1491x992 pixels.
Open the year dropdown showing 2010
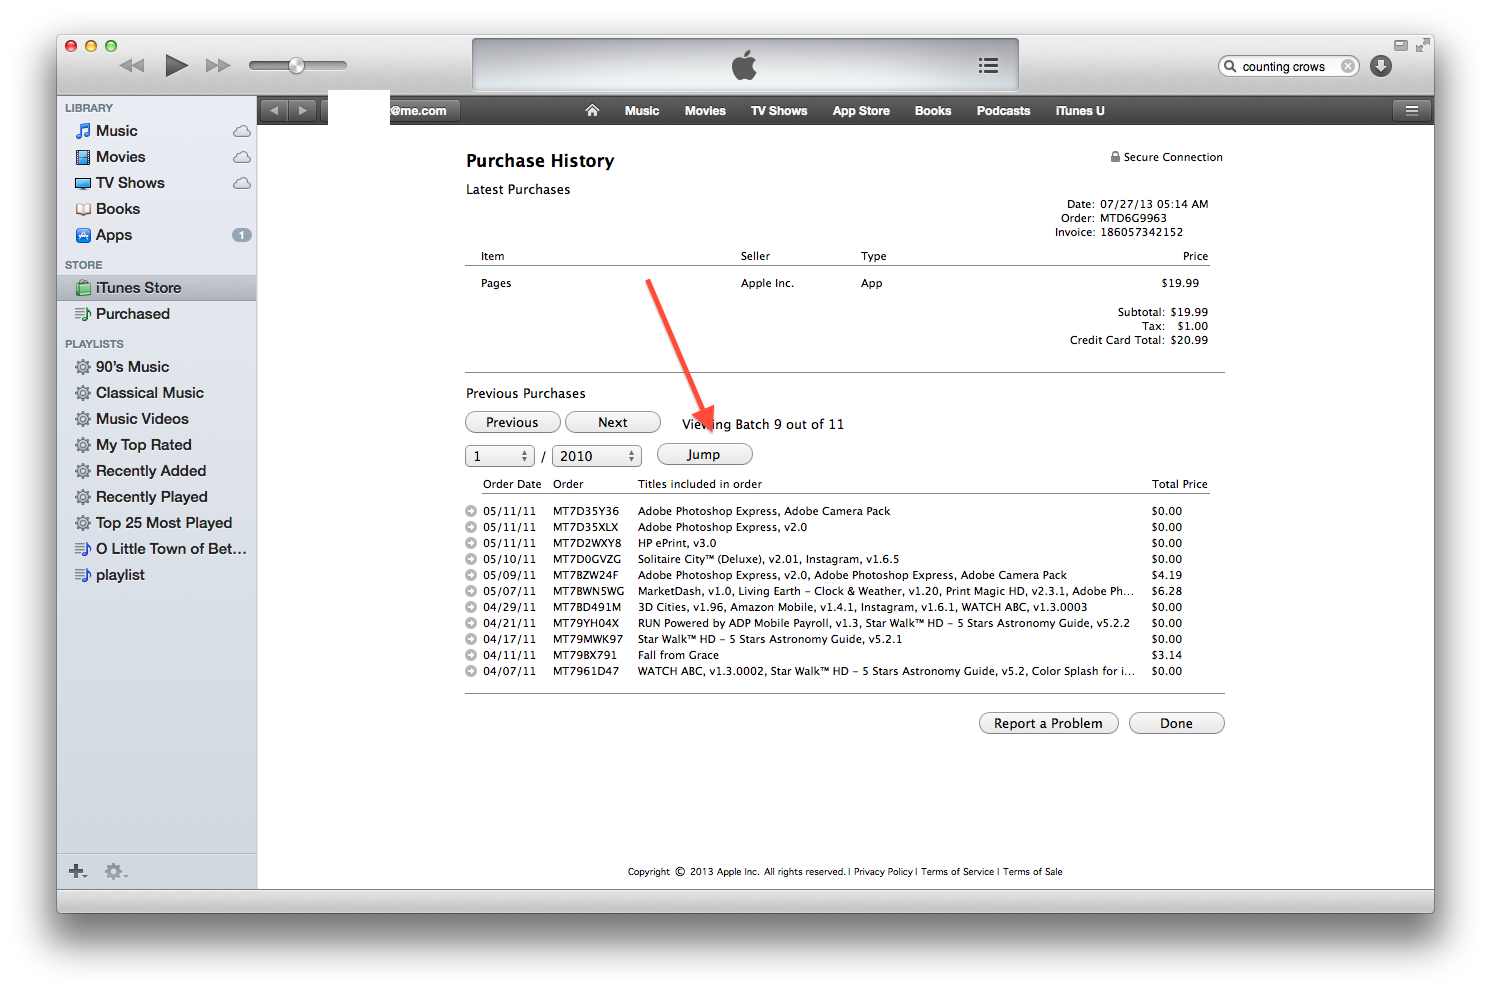tap(596, 456)
